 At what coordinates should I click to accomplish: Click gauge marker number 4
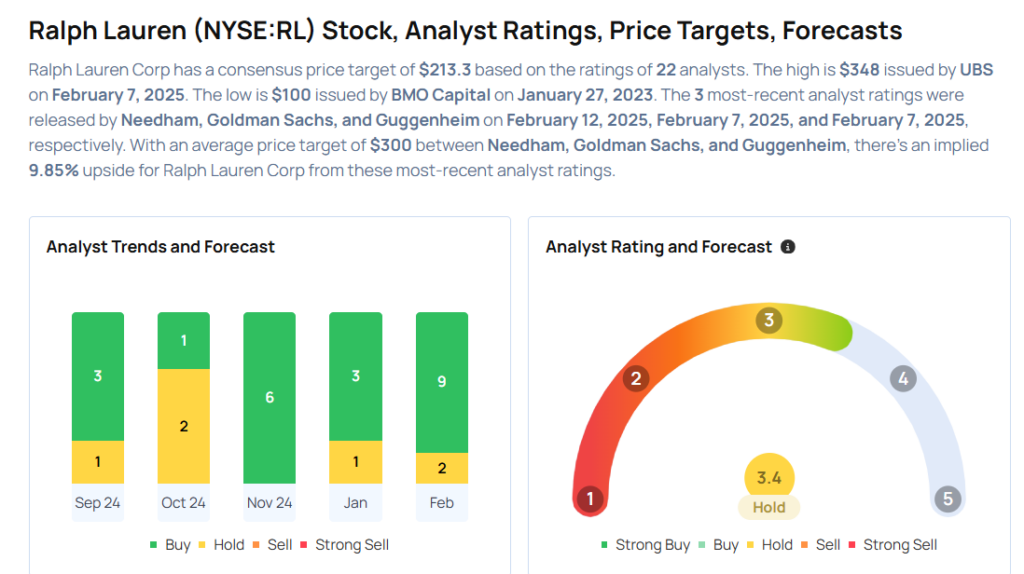click(903, 378)
